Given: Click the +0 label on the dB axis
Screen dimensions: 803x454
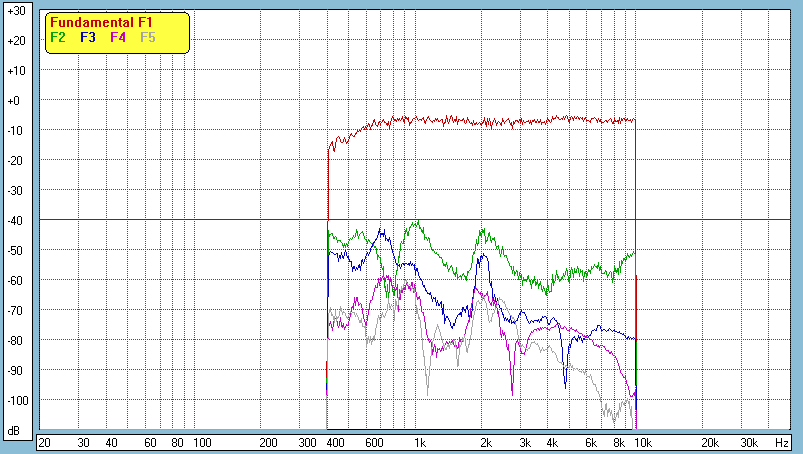Looking at the screenshot, I should point(15,101).
